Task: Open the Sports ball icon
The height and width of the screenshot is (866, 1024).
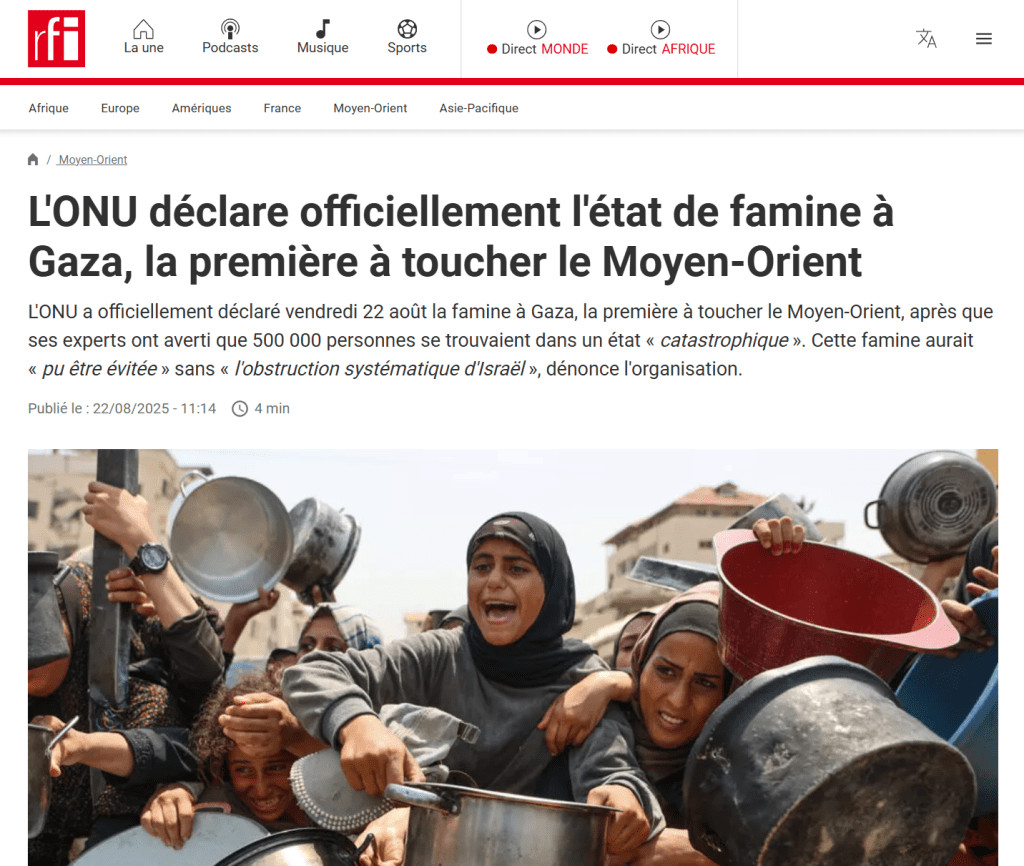Action: [x=407, y=29]
